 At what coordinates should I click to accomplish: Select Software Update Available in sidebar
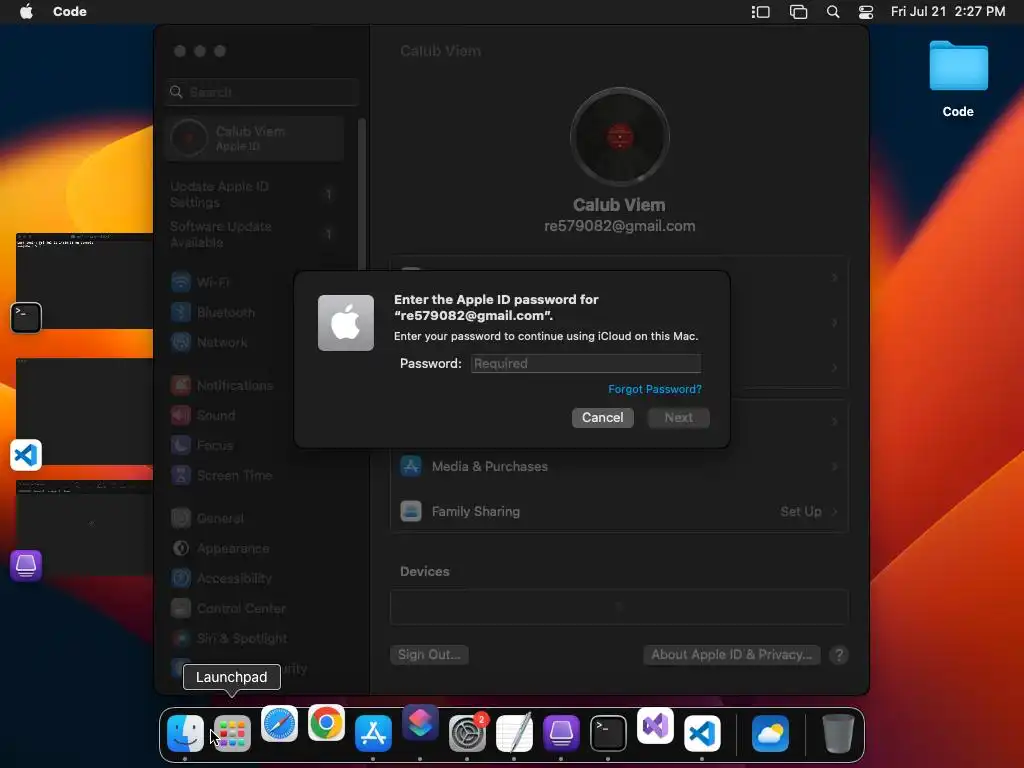click(x=254, y=234)
